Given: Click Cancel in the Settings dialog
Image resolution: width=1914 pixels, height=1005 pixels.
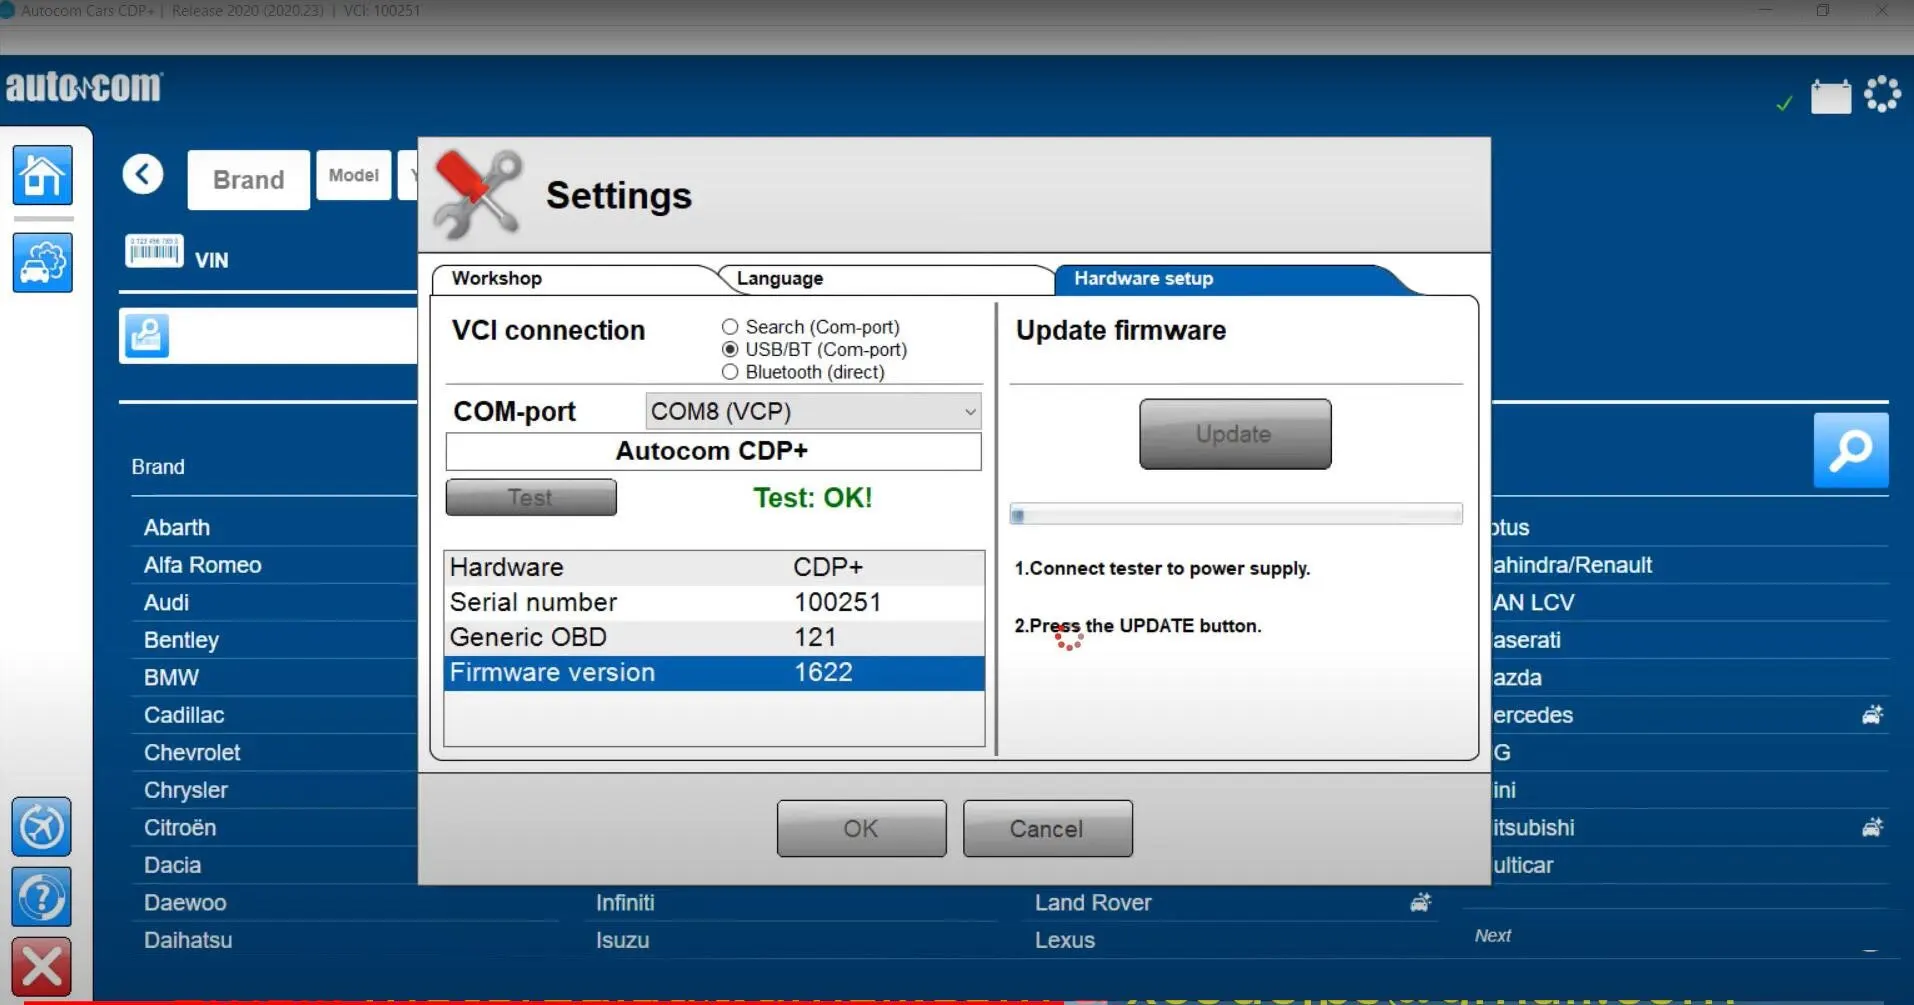Looking at the screenshot, I should (1047, 828).
